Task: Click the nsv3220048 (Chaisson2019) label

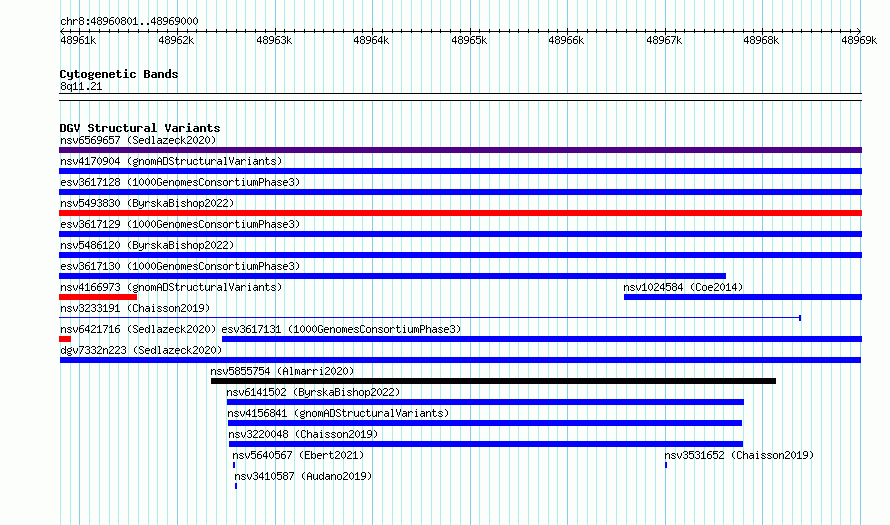Action: [303, 434]
